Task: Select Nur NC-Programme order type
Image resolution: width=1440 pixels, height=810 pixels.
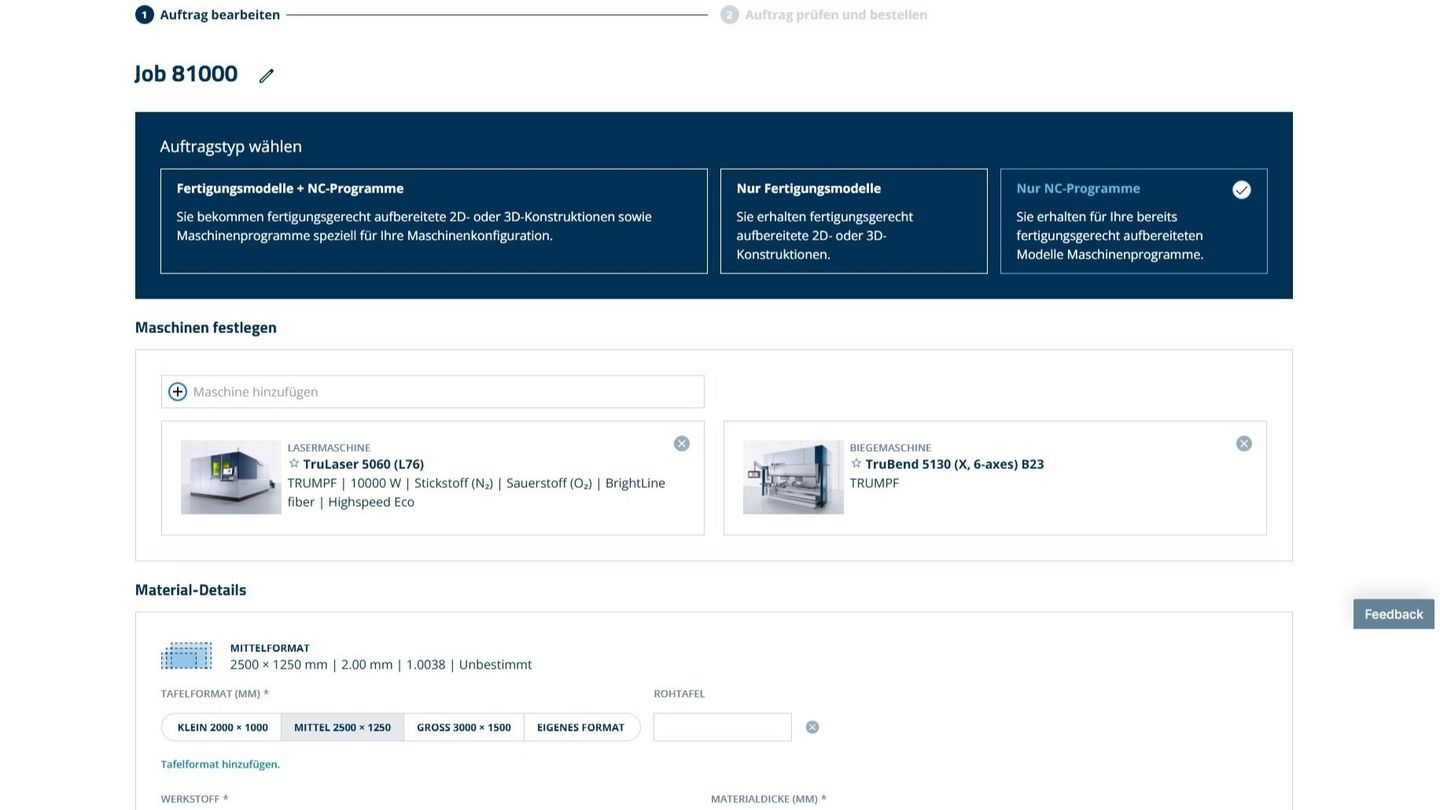Action: tap(1133, 221)
